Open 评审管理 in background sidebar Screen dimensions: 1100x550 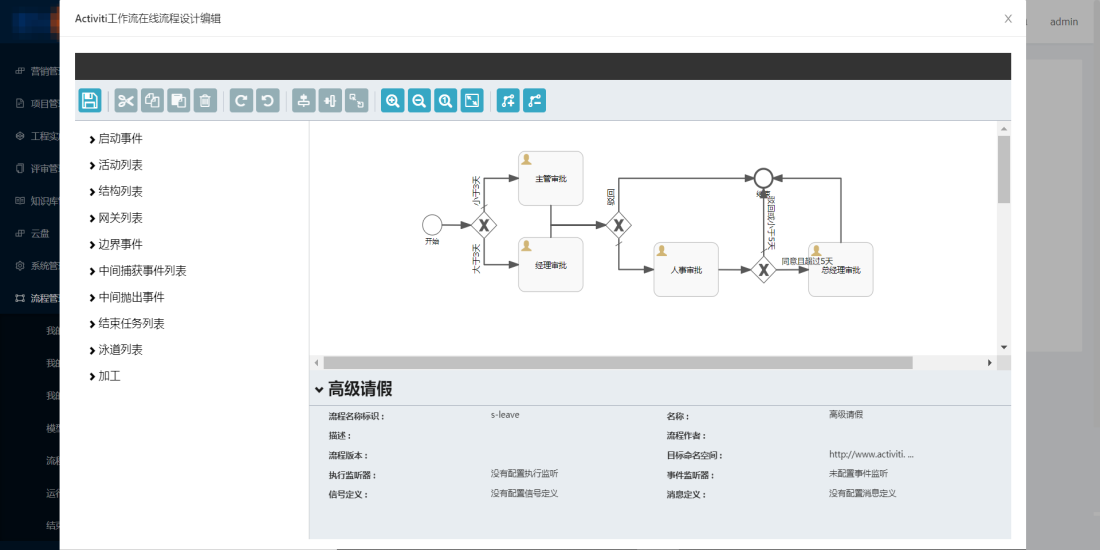point(39,168)
